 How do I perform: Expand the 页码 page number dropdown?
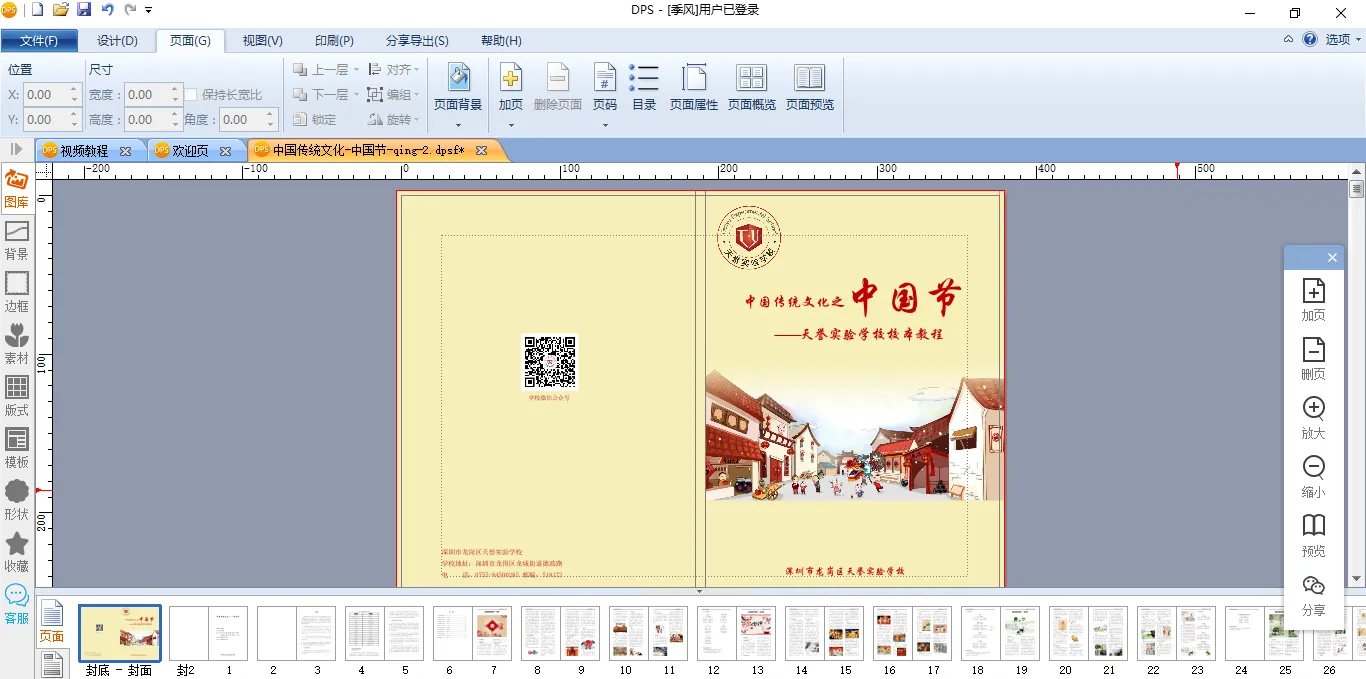tap(605, 125)
